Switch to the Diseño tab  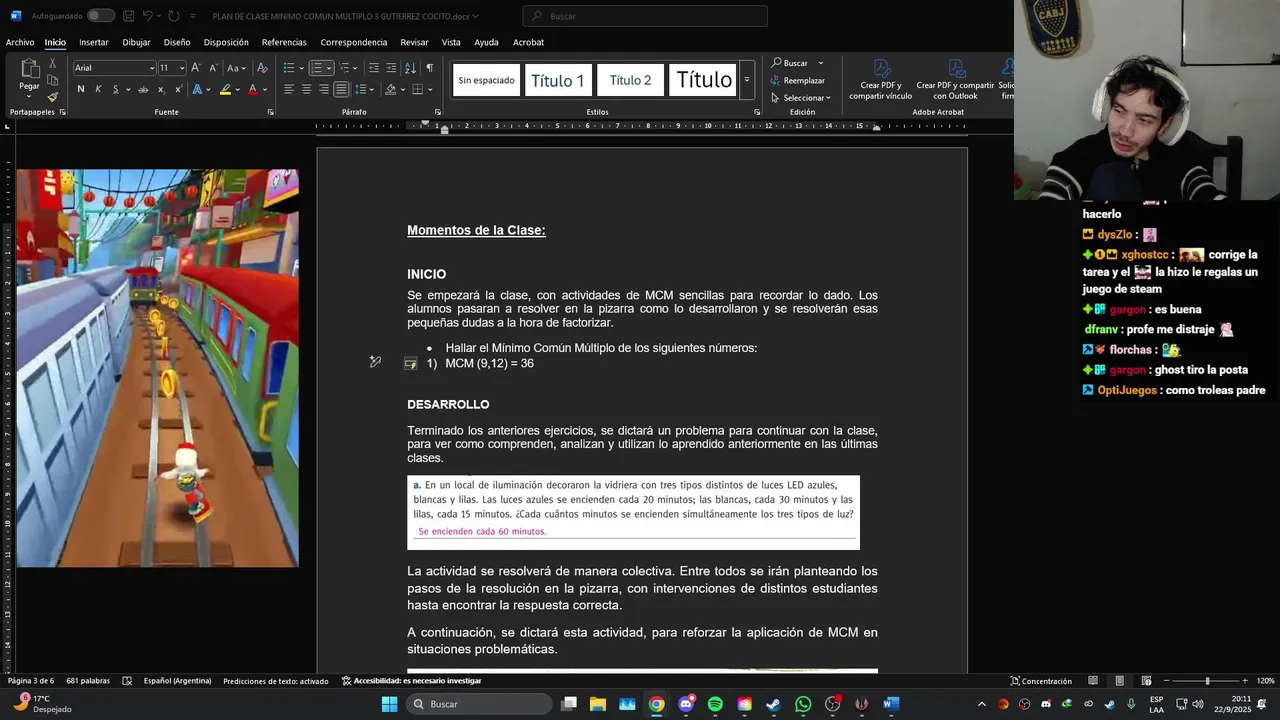177,42
